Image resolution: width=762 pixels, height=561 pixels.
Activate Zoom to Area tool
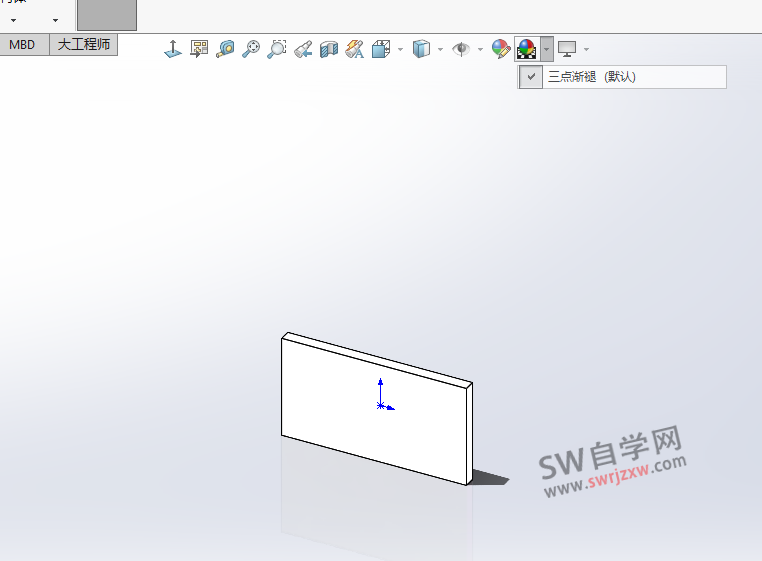[277, 49]
